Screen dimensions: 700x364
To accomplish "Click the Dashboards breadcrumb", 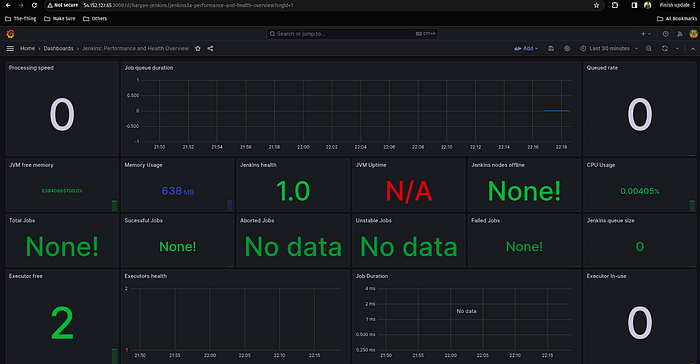I will [x=58, y=48].
